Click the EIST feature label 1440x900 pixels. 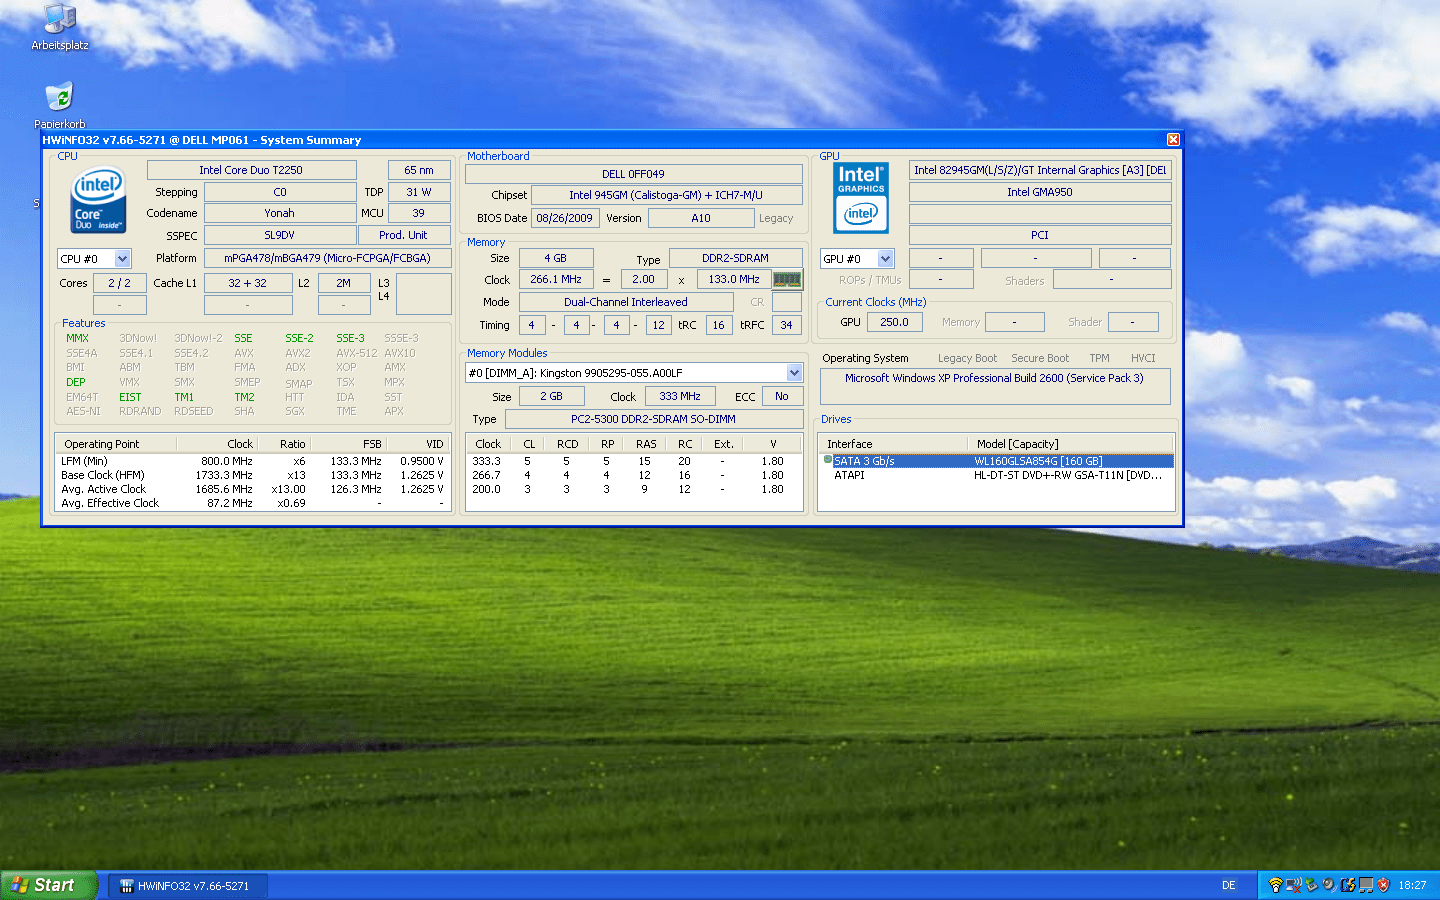click(130, 397)
